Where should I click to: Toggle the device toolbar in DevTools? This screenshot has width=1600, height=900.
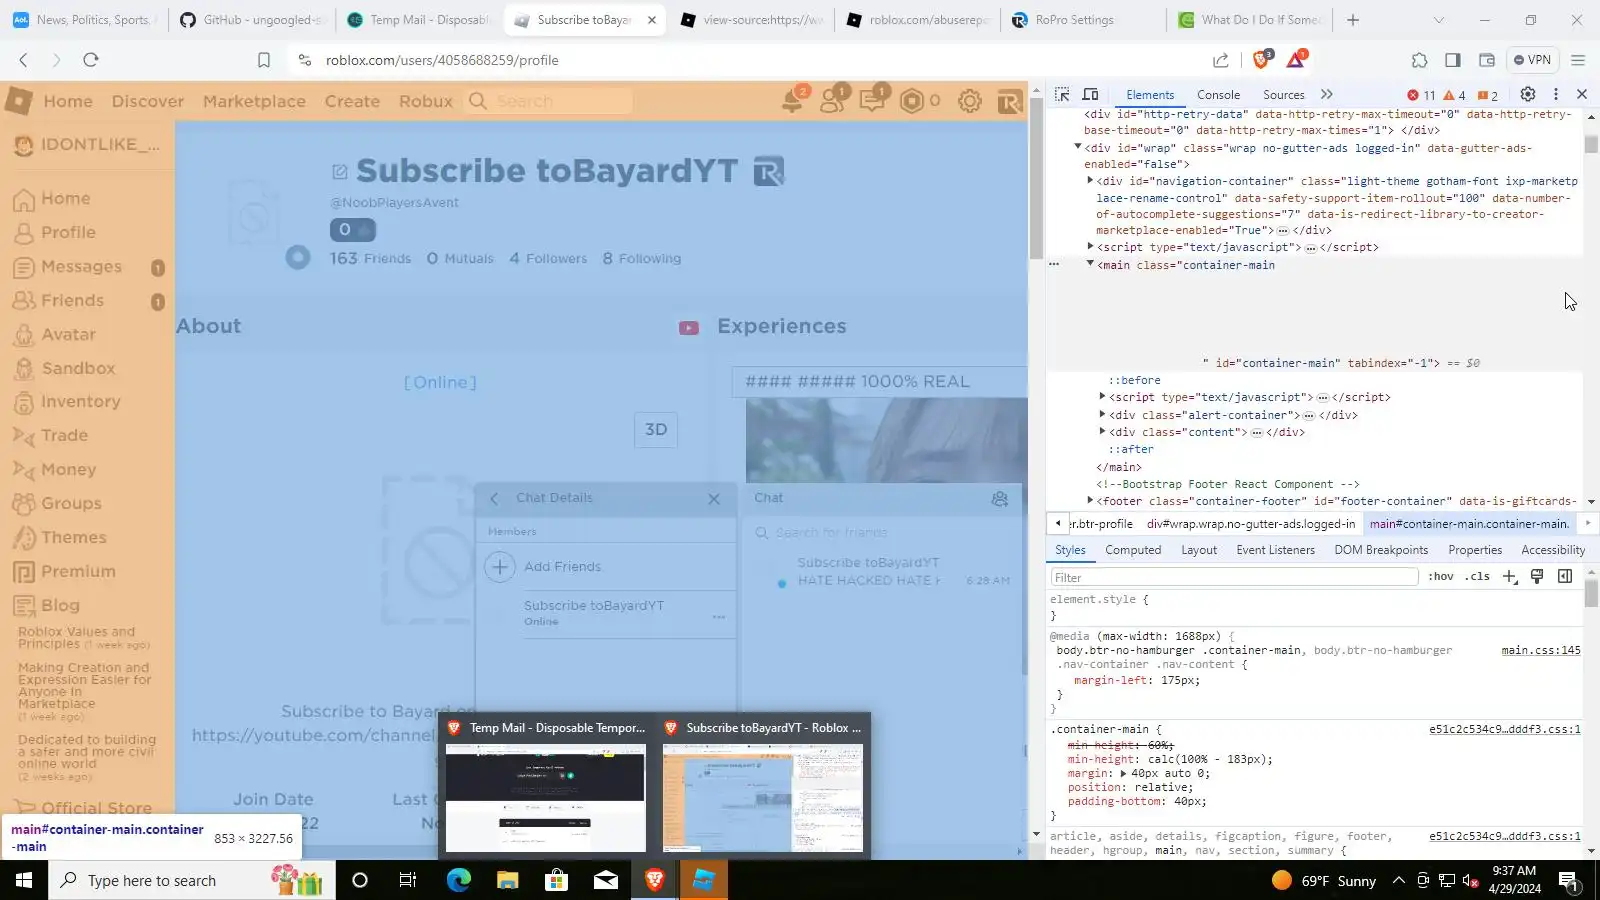1091,94
